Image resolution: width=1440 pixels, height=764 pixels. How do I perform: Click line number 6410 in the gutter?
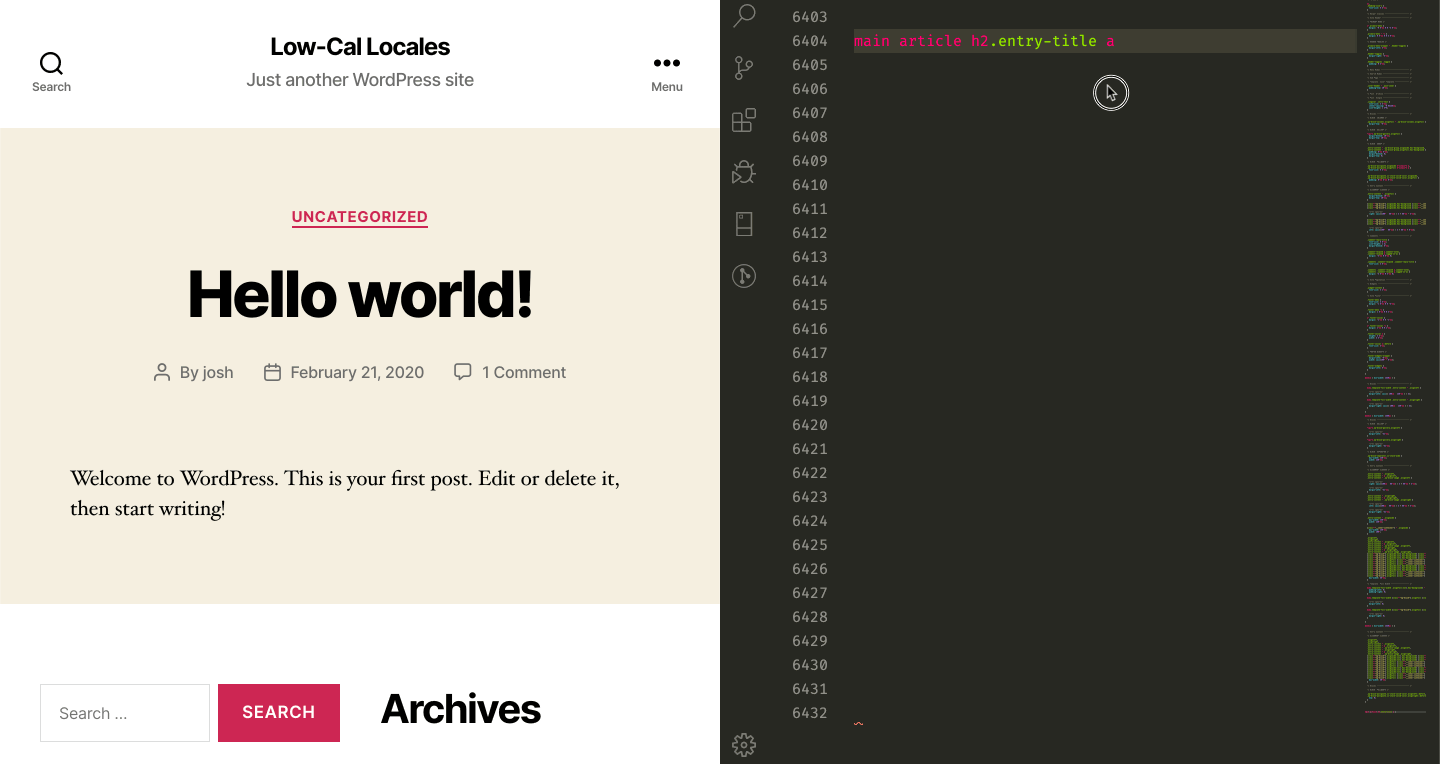(x=810, y=185)
